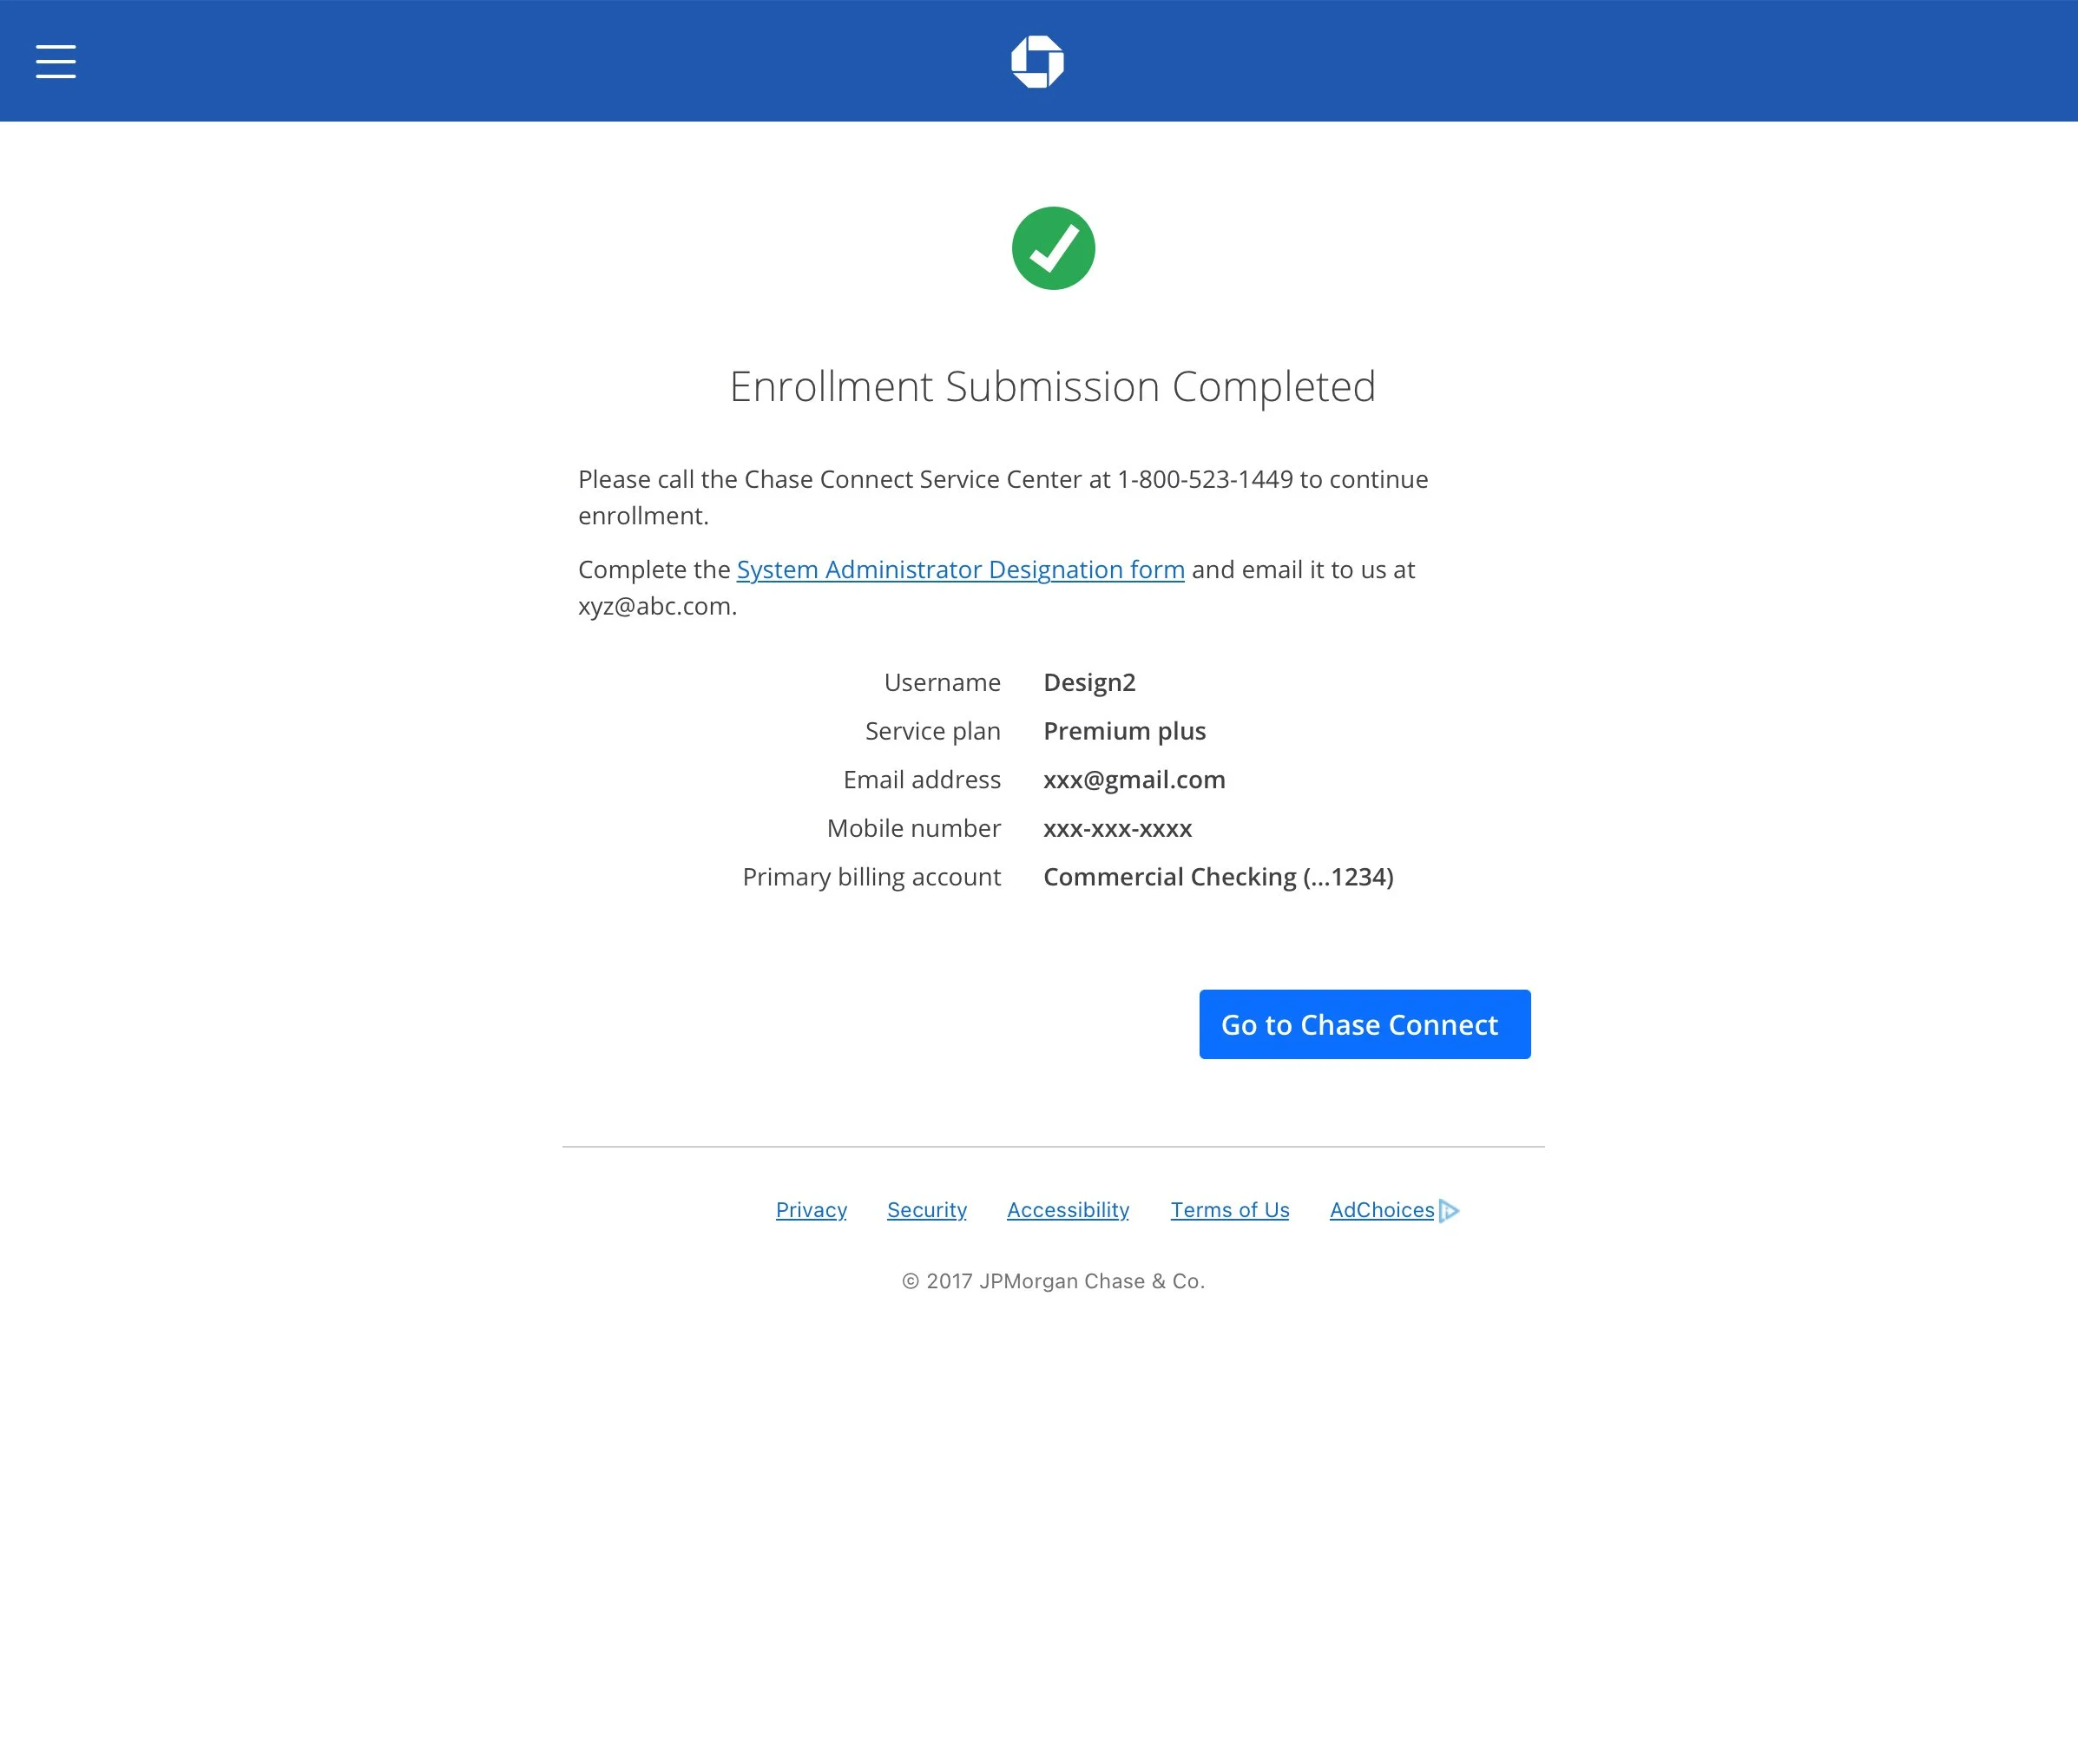
Task: Click the Enrollment Submission Completed heading
Action: pyautogui.click(x=1052, y=387)
